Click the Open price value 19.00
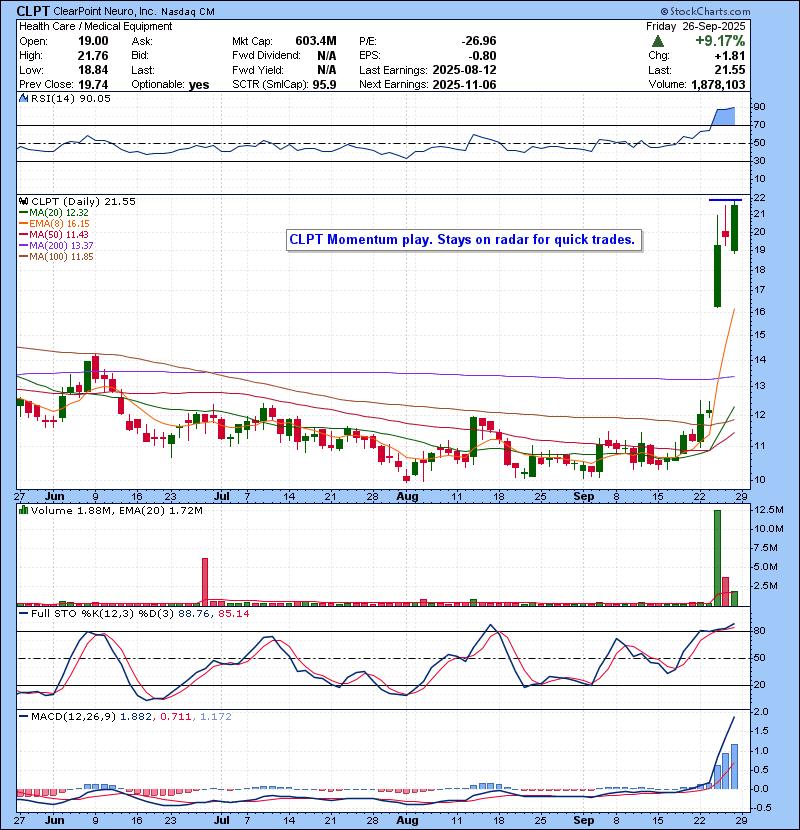Viewport: 800px width, 830px height. pos(93,41)
